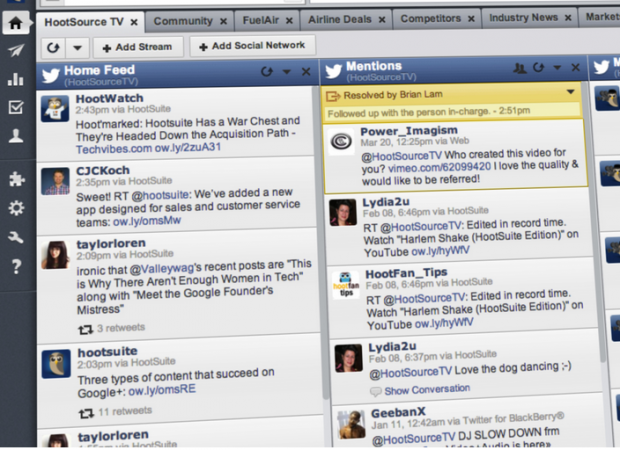Screen dimensions: 620x450
Task: Open the hootsuite owl avatar
Action: (56, 363)
